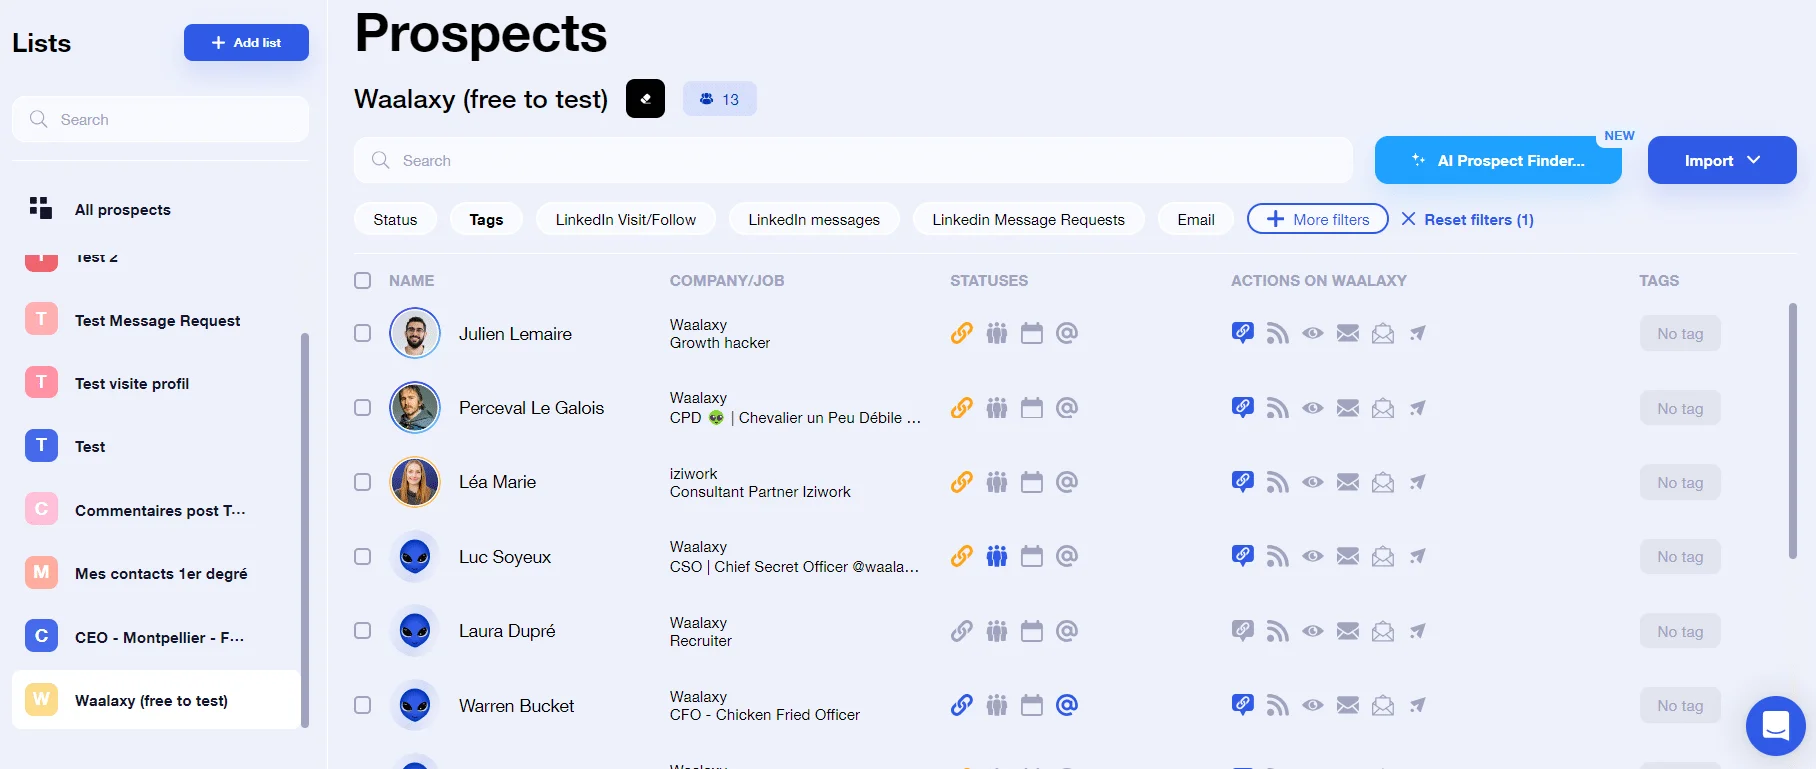Click Laura Dupré's message chat action icon

coord(1243,631)
